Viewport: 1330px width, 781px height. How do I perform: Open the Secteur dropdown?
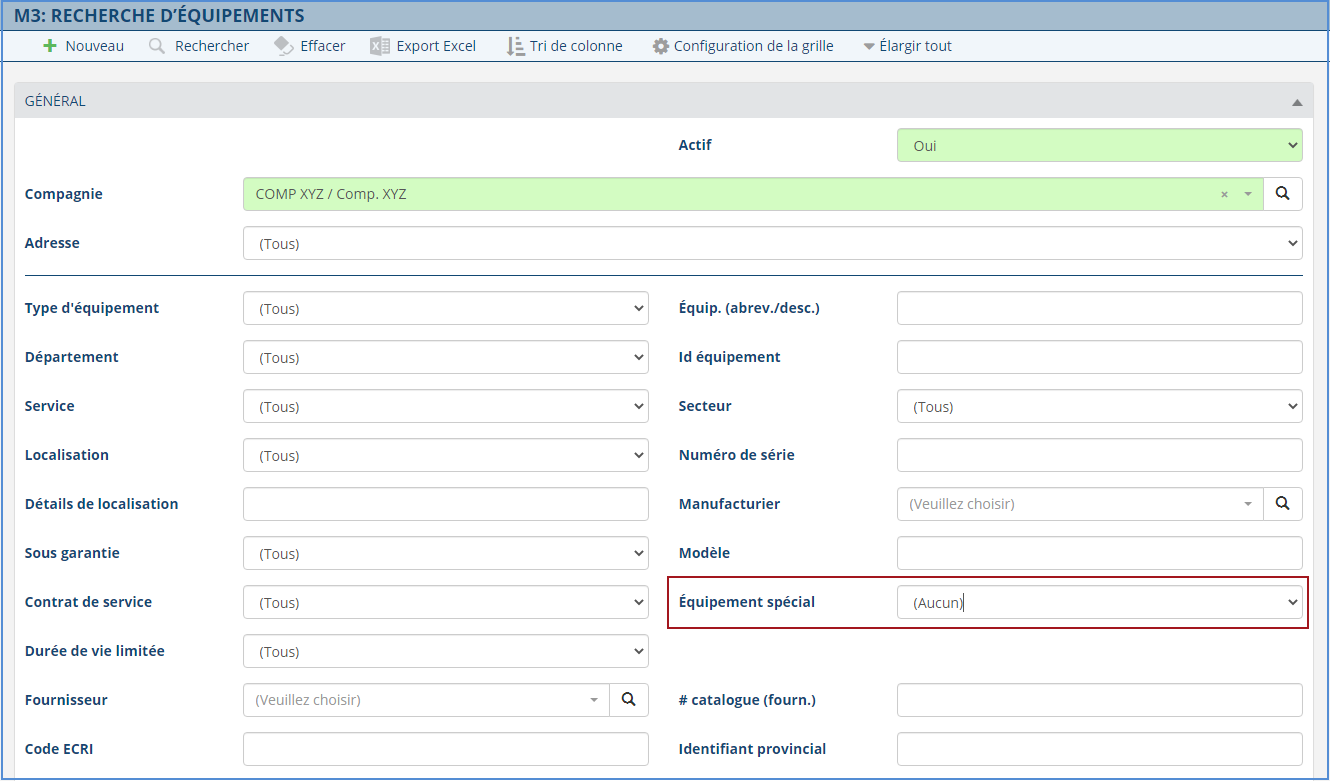point(1100,406)
